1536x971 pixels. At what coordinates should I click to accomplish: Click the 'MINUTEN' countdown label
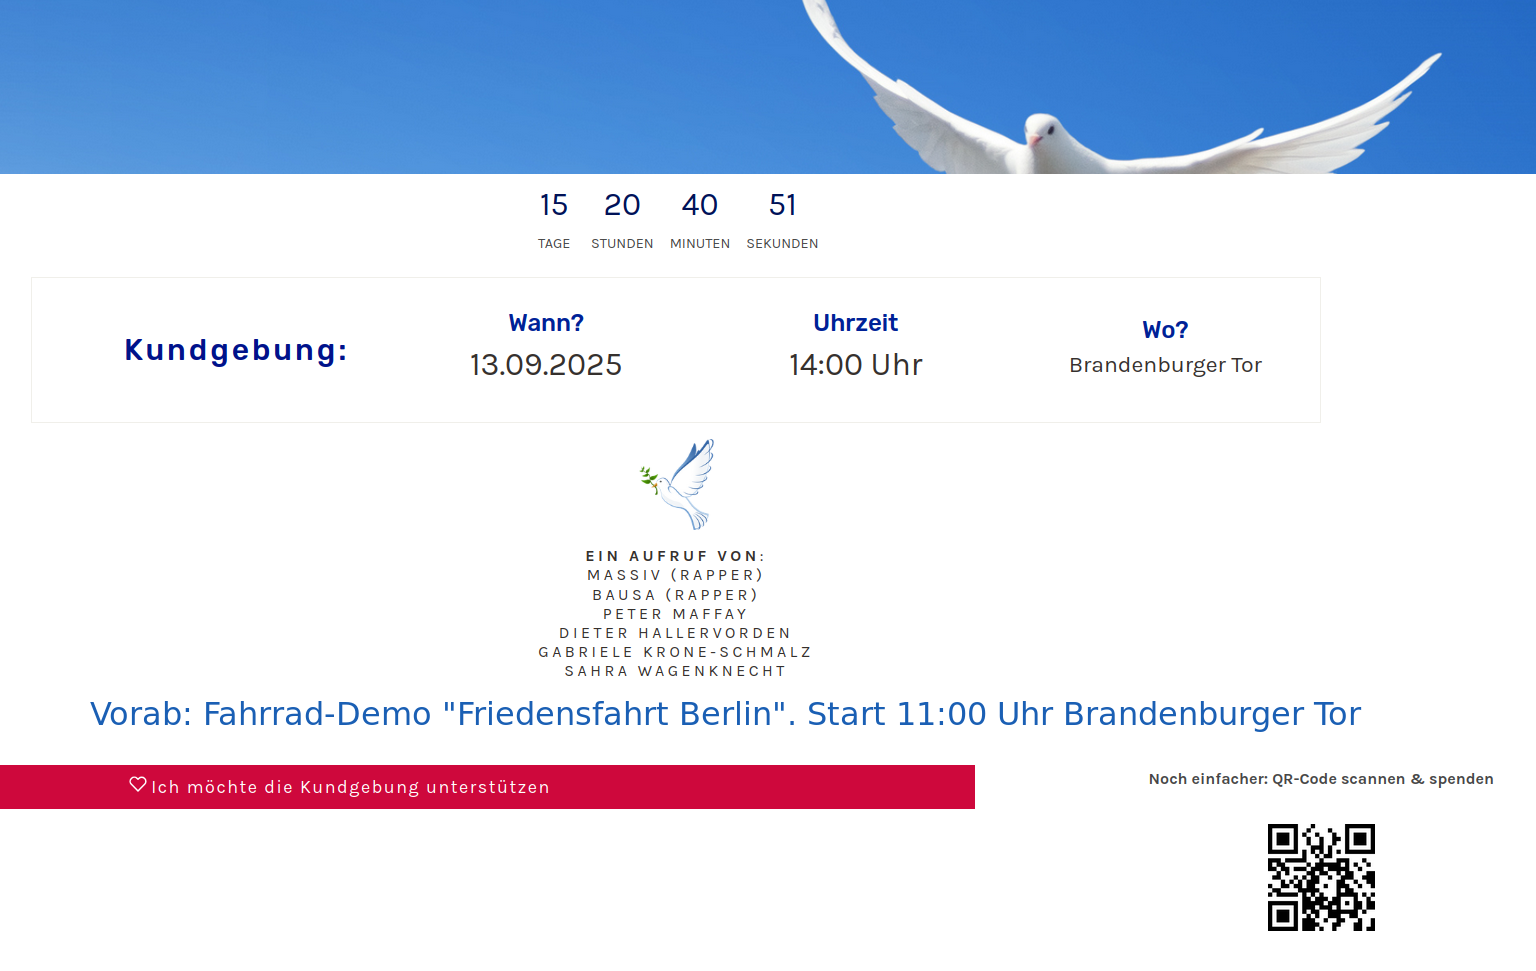click(x=700, y=244)
